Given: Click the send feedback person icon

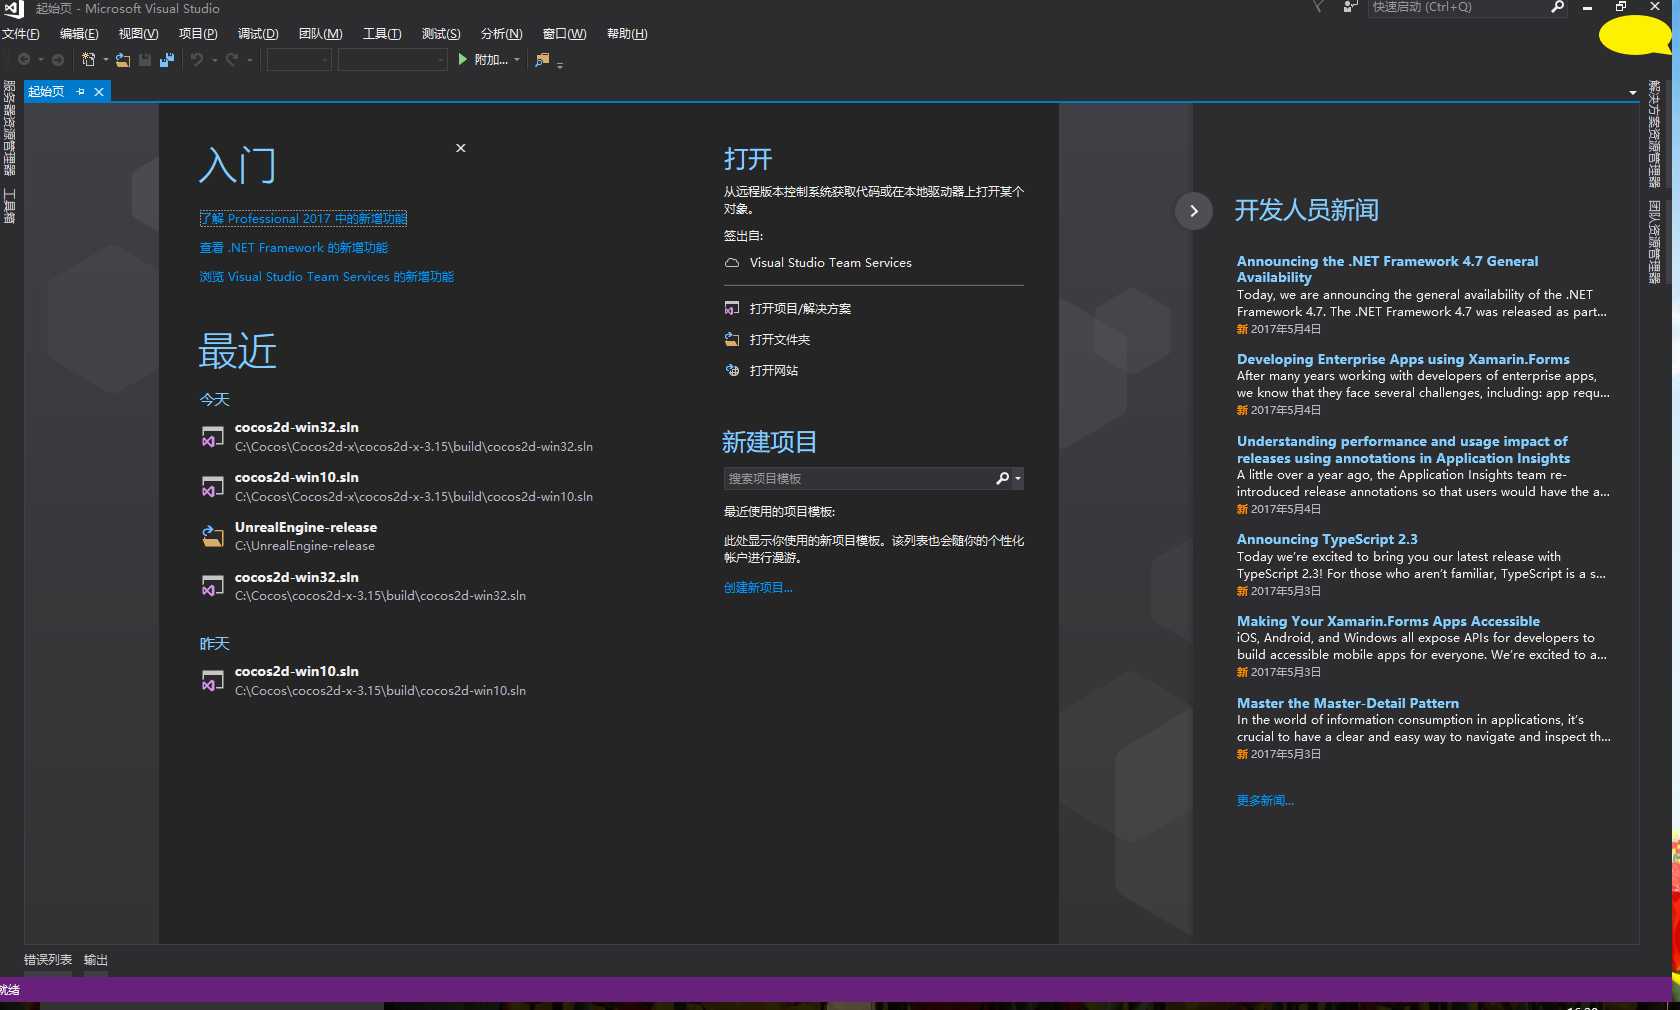Looking at the screenshot, I should pyautogui.click(x=1350, y=7).
